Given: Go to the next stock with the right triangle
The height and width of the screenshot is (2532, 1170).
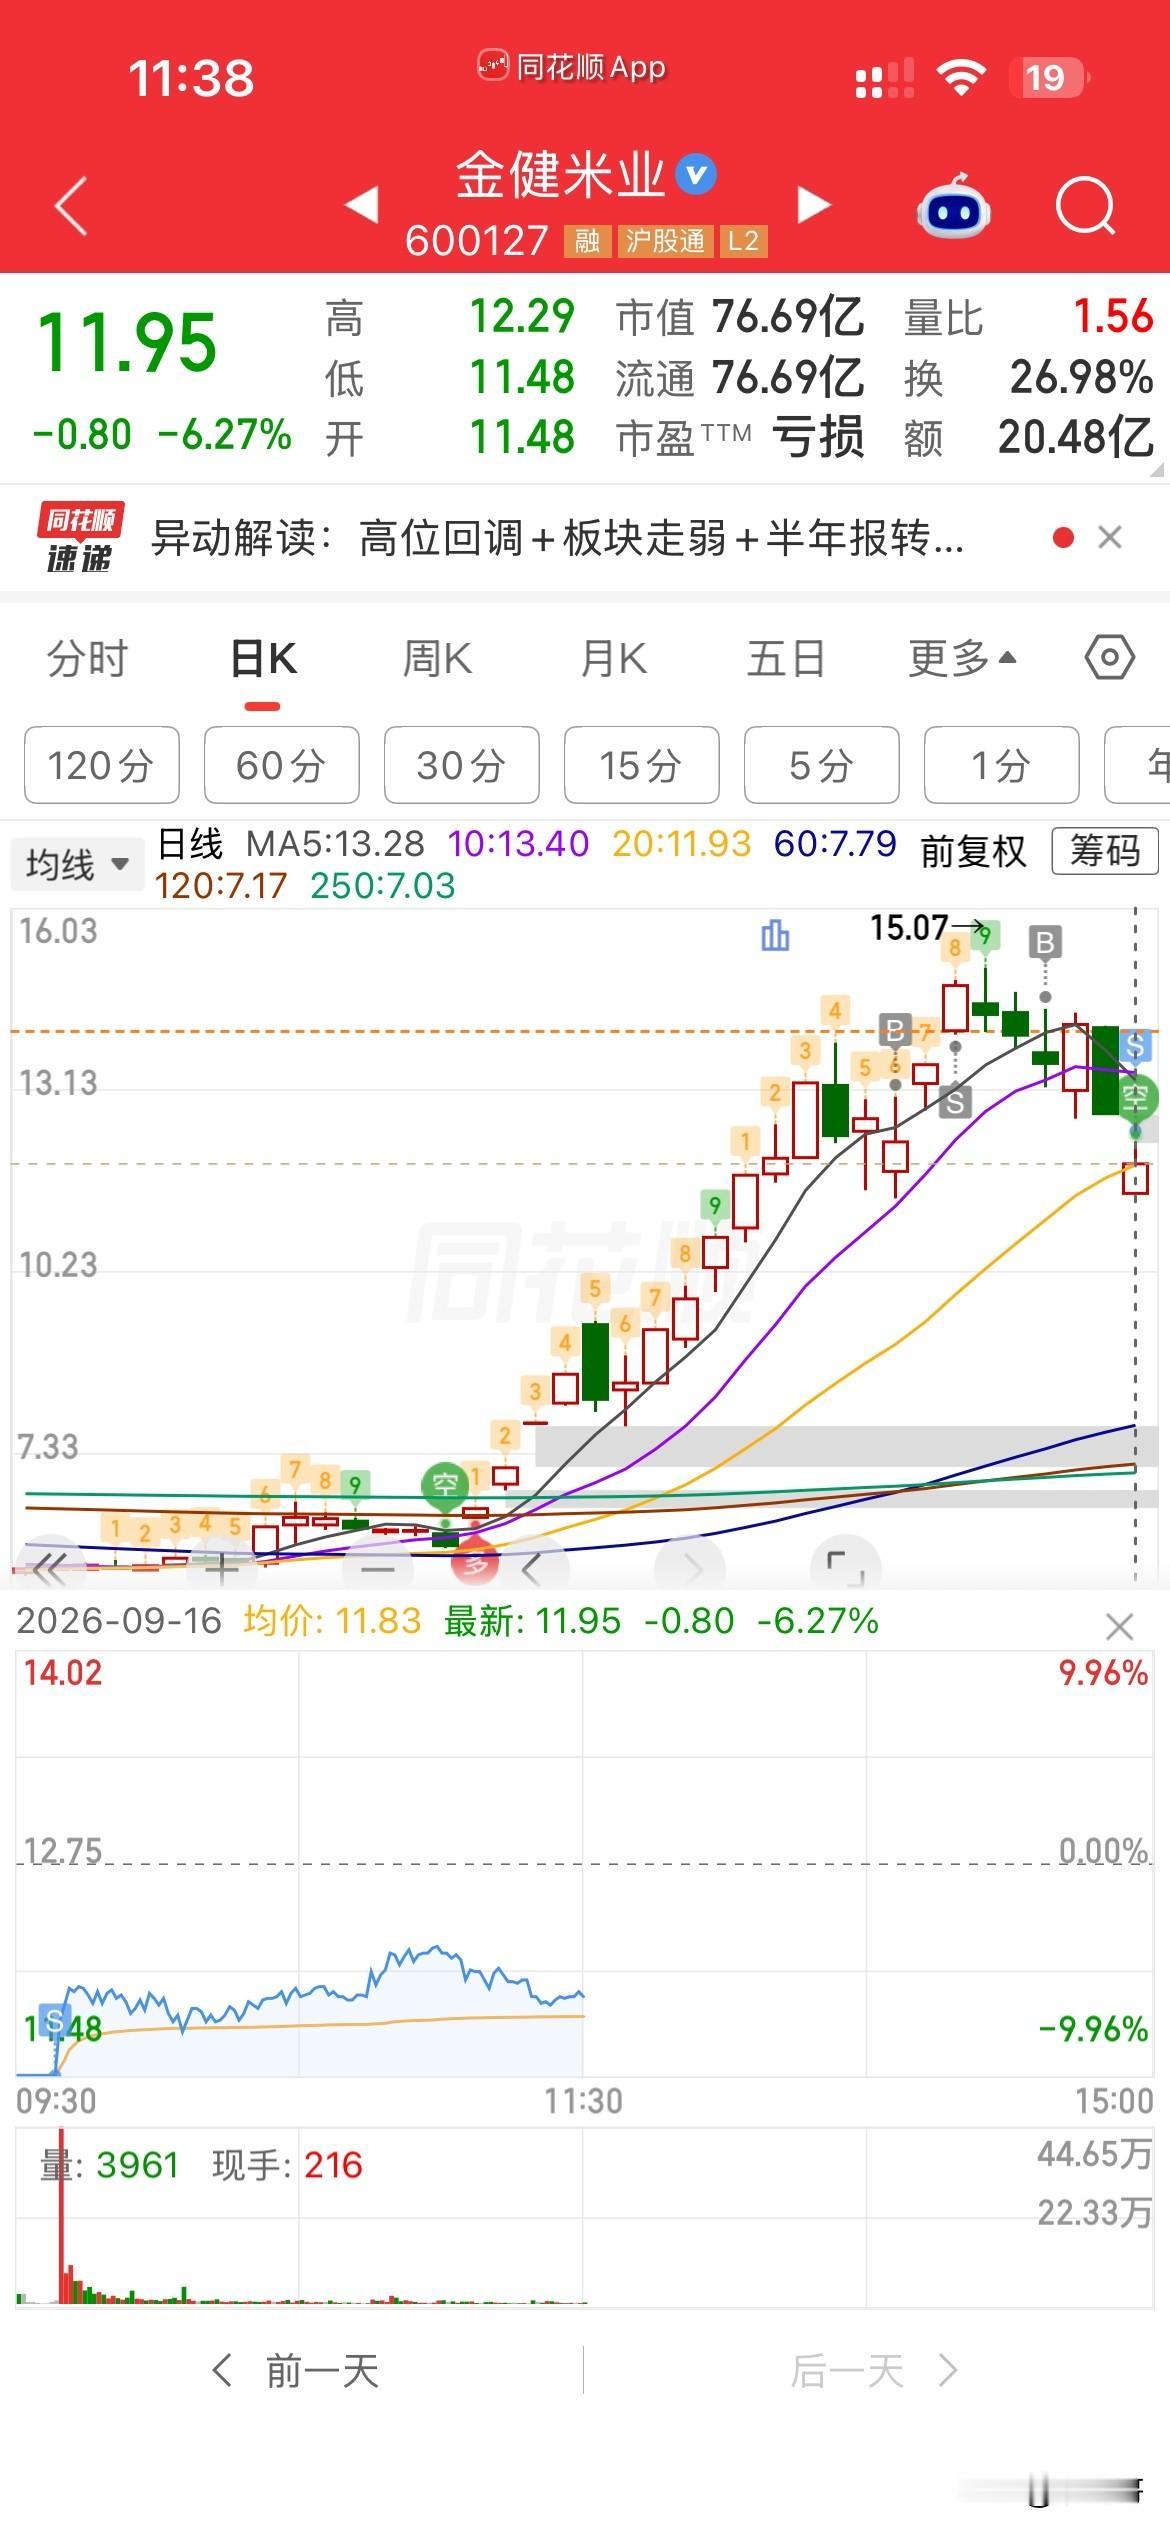Looking at the screenshot, I should pyautogui.click(x=814, y=205).
